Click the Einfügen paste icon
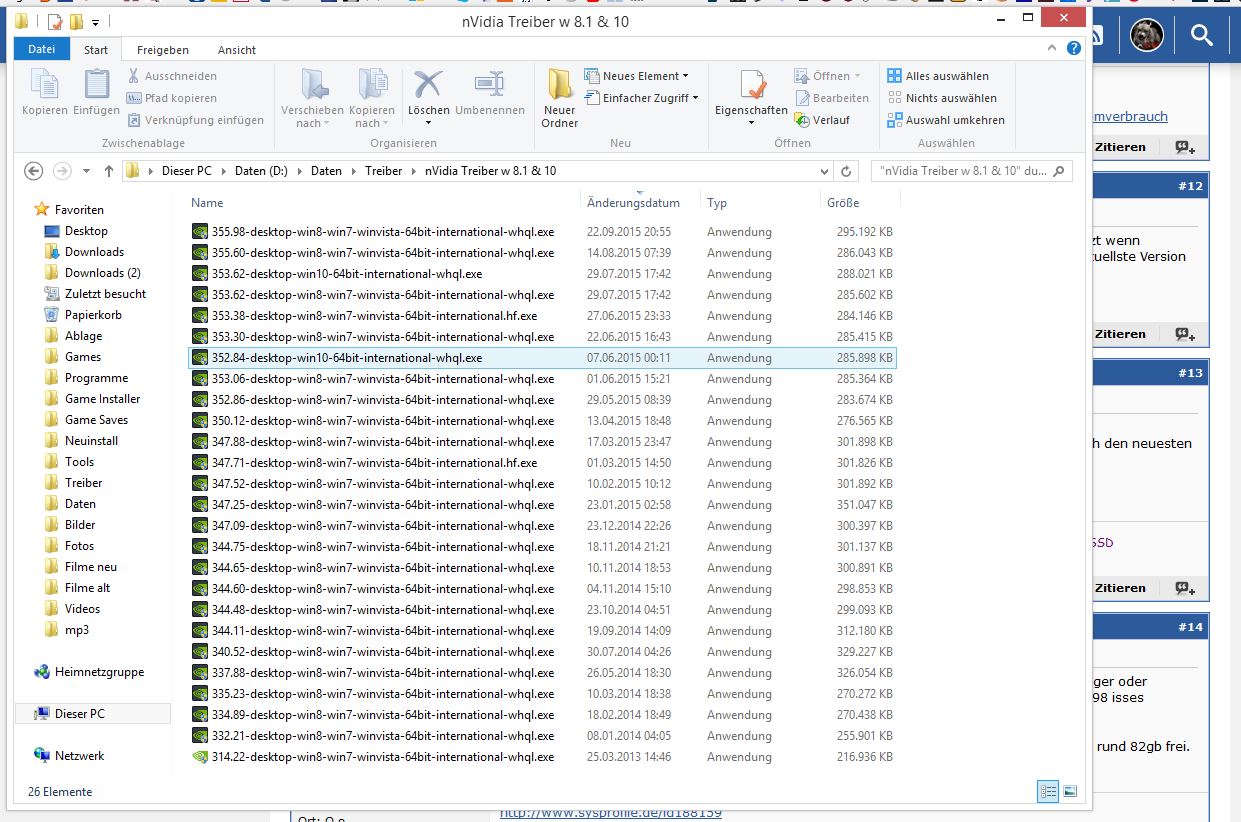 96,85
